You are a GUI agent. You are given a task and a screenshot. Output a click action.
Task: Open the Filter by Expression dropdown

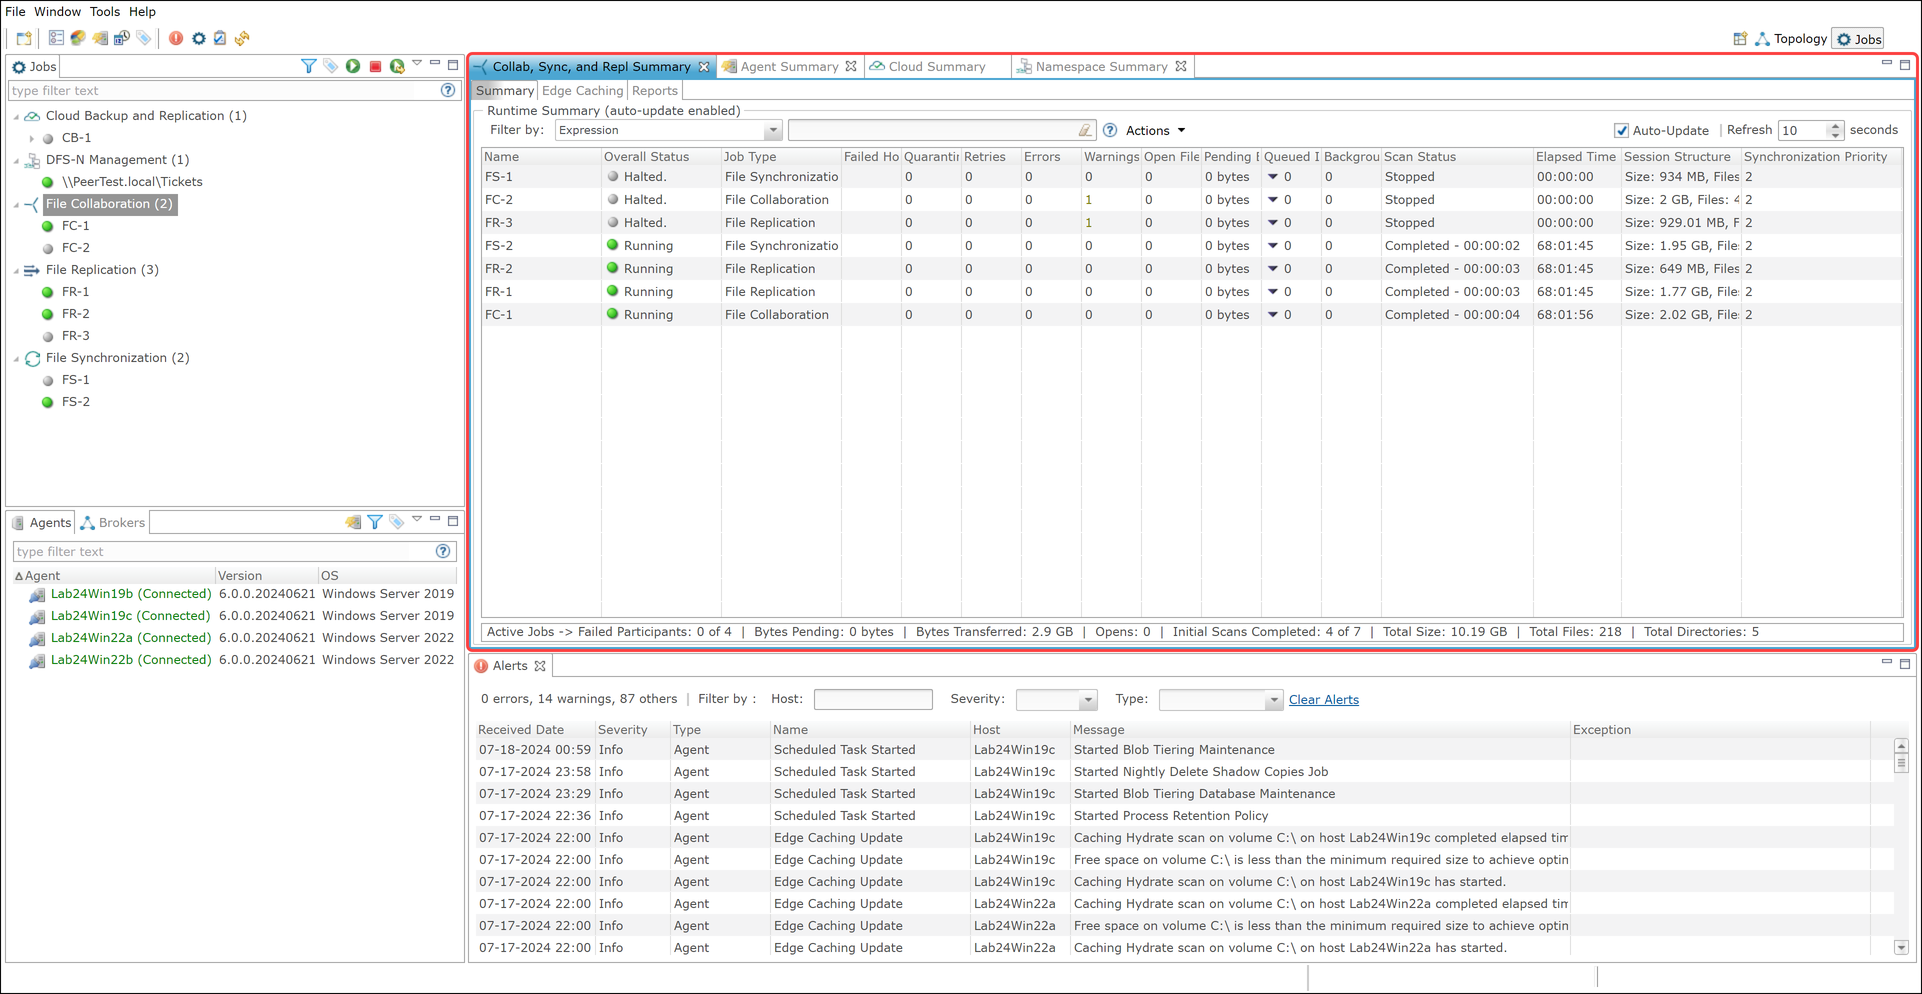[x=668, y=130]
